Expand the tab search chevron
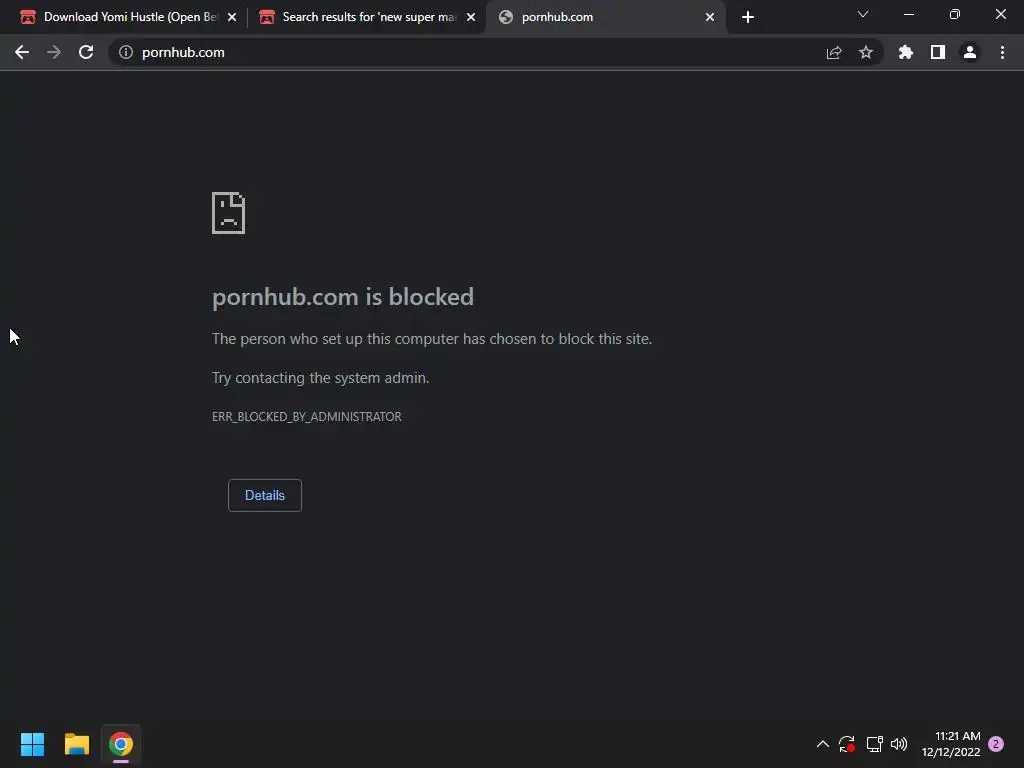The width and height of the screenshot is (1024, 768). [x=863, y=14]
